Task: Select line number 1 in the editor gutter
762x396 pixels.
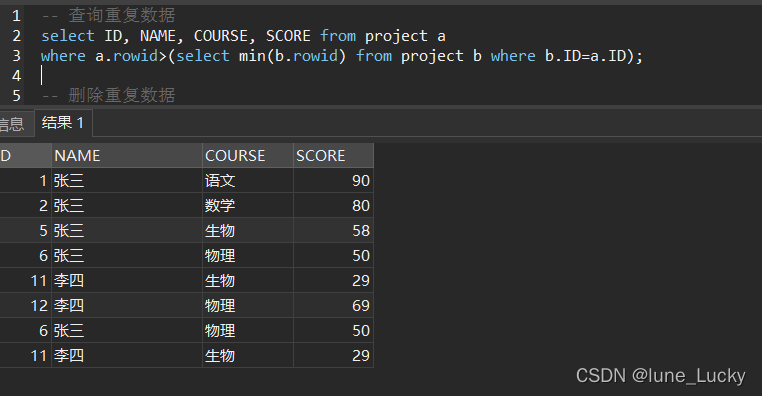Action: click(x=17, y=16)
